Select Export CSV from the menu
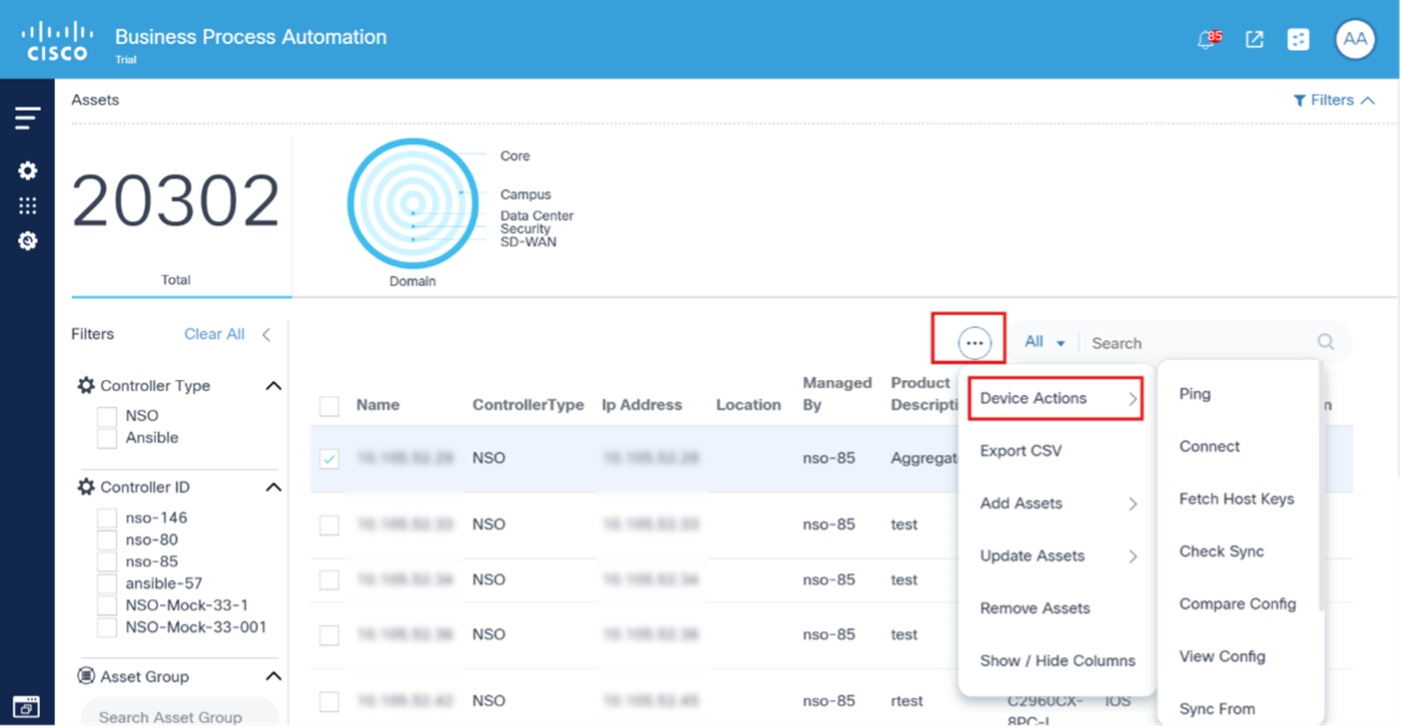The width and height of the screenshot is (1404, 728). coord(1021,451)
